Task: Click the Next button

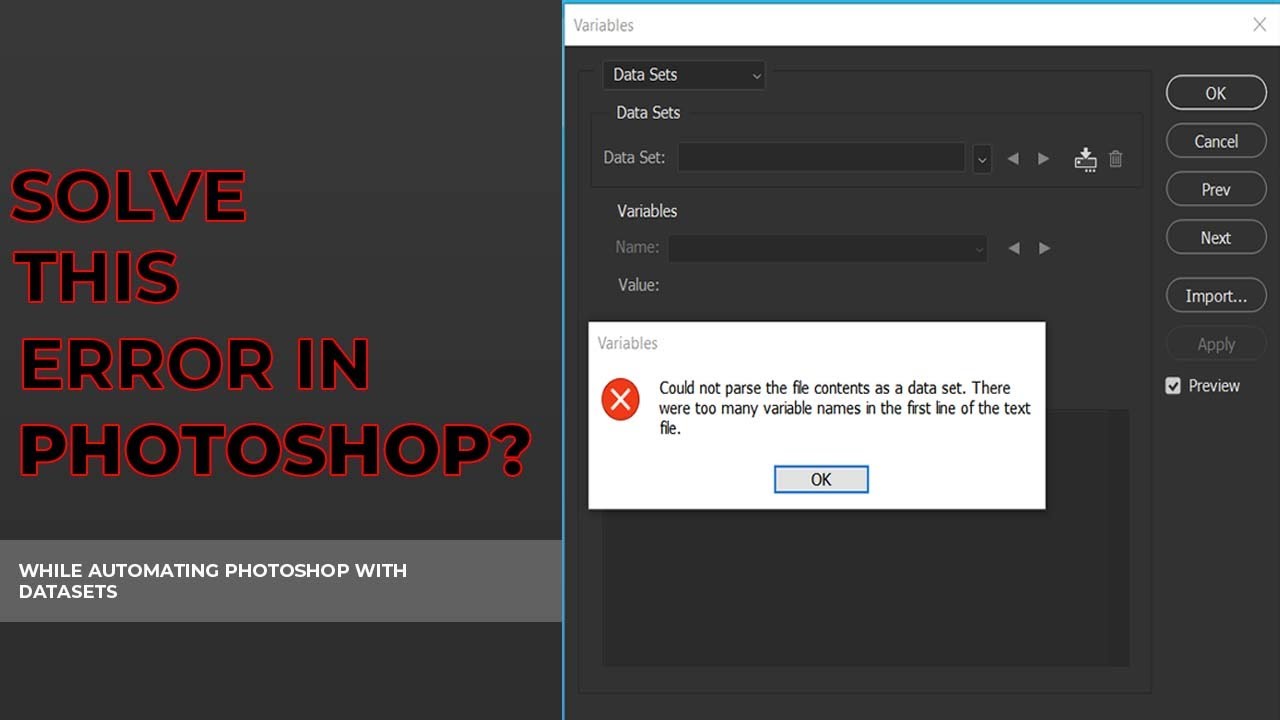Action: click(x=1216, y=237)
